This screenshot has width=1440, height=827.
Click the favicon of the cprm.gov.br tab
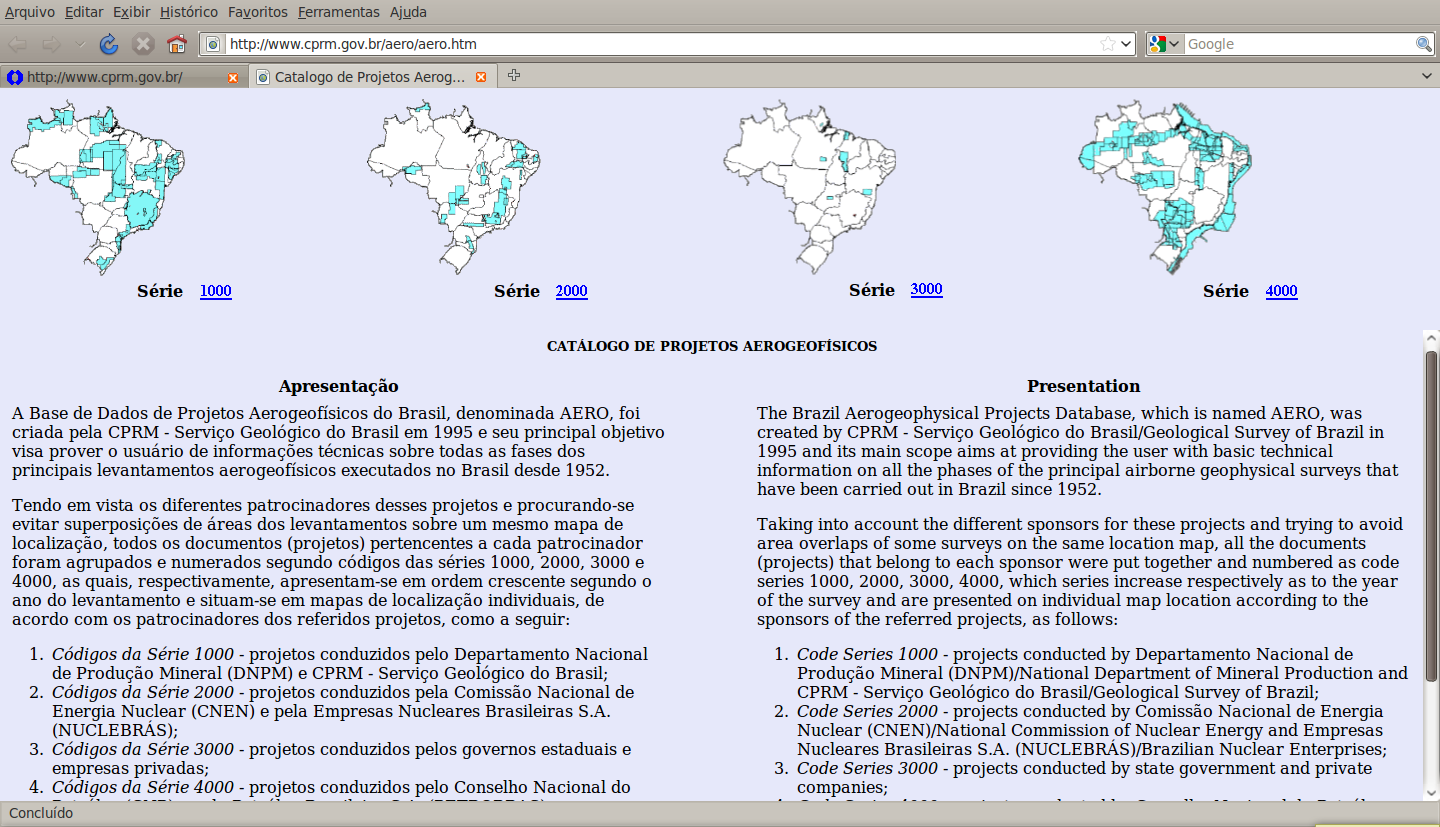(x=15, y=77)
